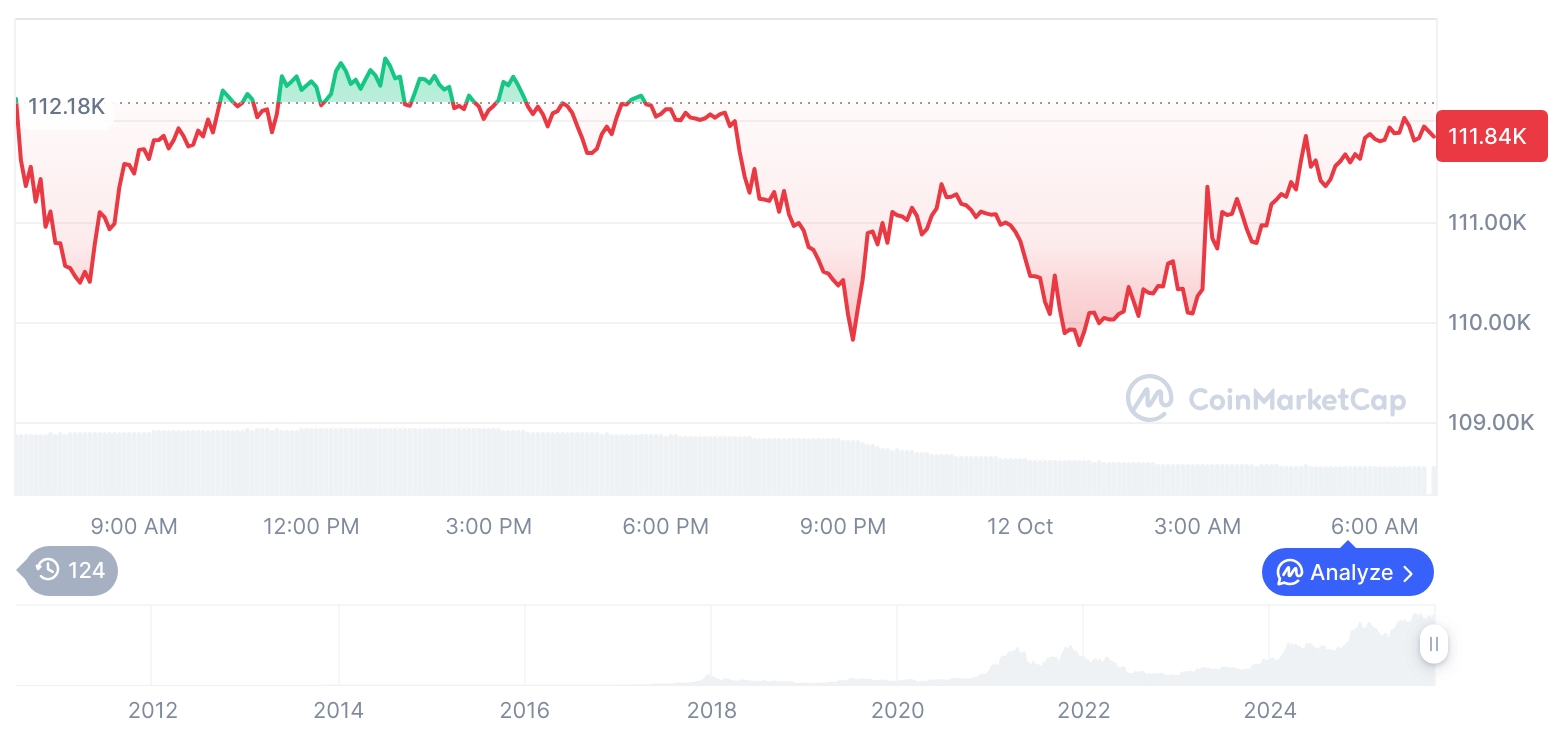Image resolution: width=1566 pixels, height=732 pixels.
Task: Open the Analyze chart assistant
Action: [x=1347, y=573]
